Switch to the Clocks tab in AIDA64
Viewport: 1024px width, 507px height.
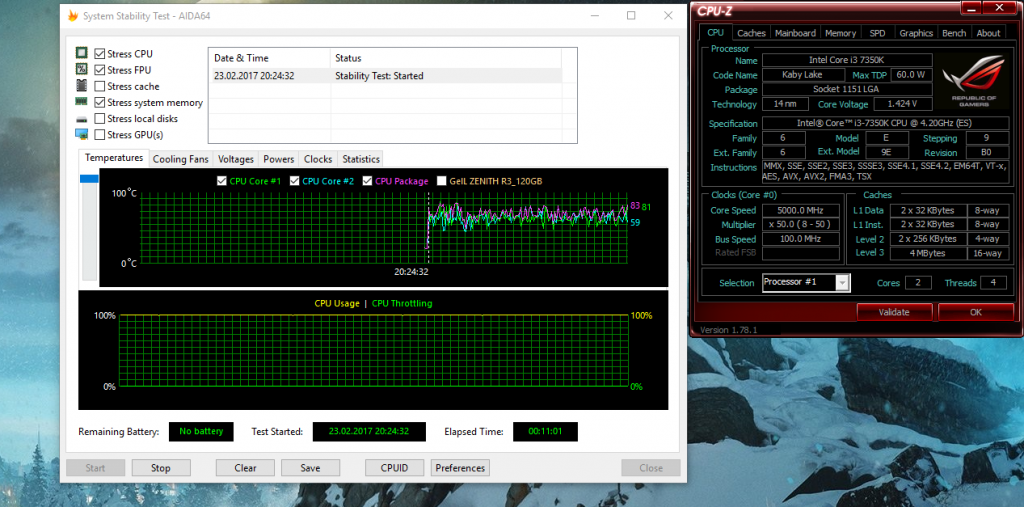(318, 159)
